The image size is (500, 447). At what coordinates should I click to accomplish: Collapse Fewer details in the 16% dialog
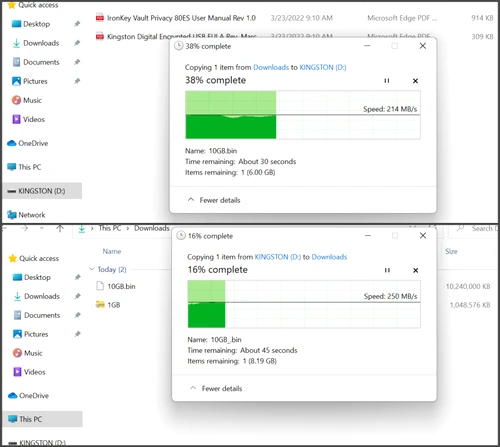tap(216, 388)
